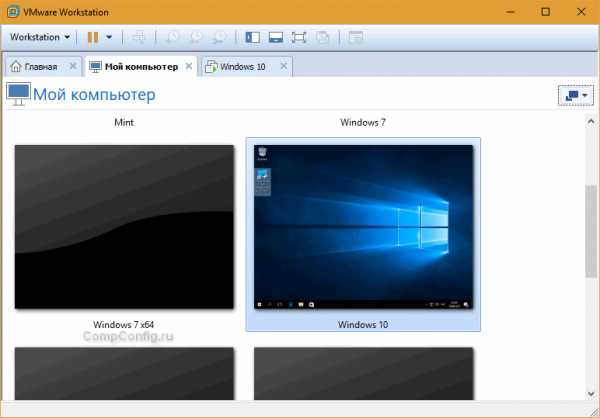
Task: Maximize the VMware Workstation window
Action: coord(546,12)
